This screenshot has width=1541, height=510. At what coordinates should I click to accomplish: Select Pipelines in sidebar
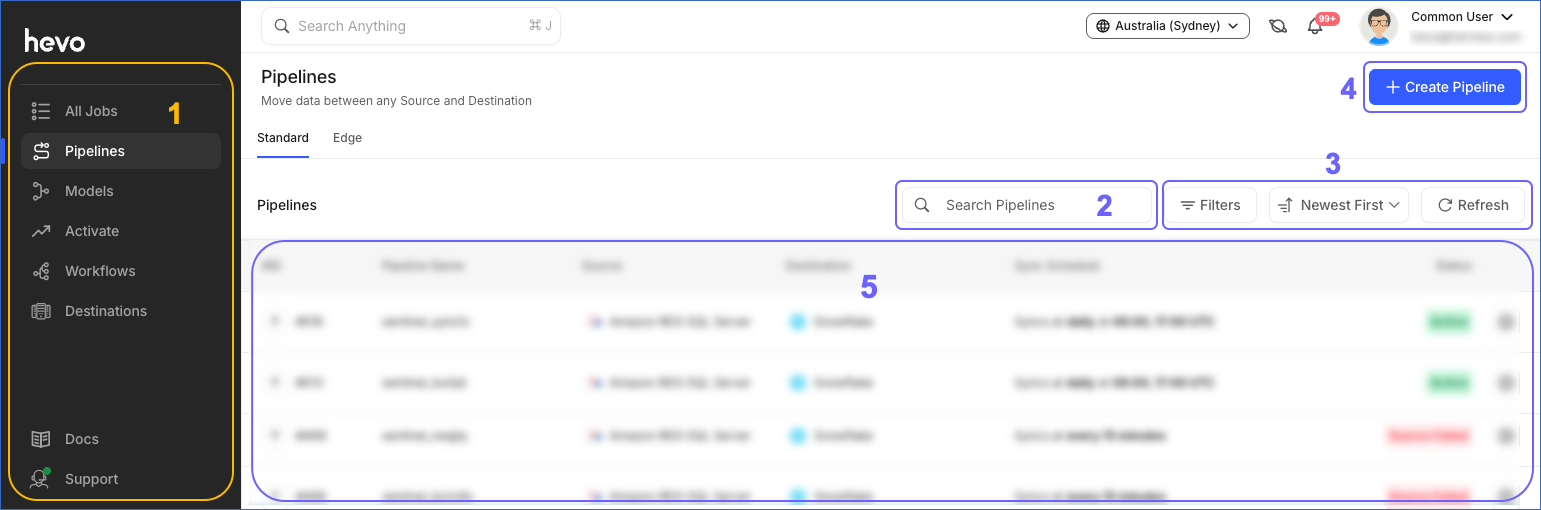(x=120, y=151)
